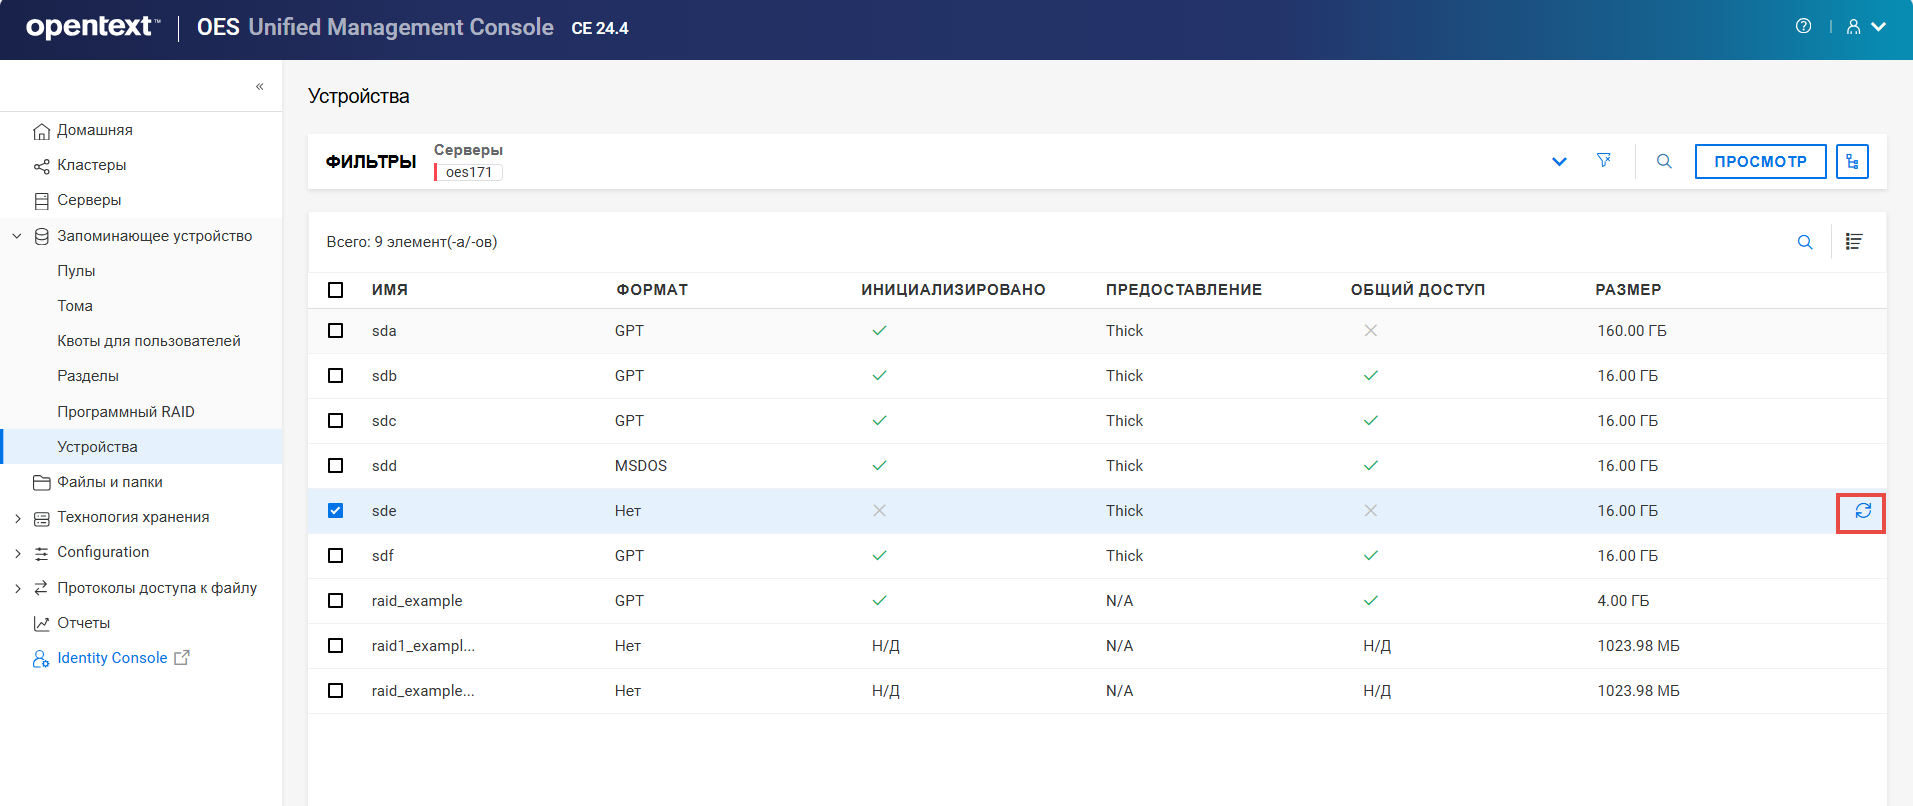Uncheck the sde device checkbox
This screenshot has height=806, width=1913.
[x=336, y=511]
